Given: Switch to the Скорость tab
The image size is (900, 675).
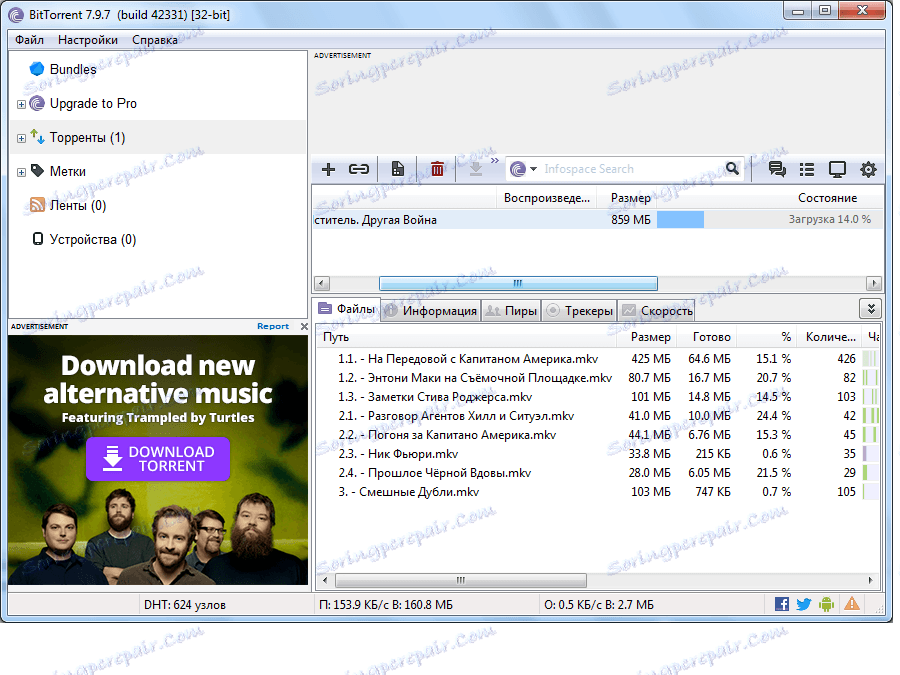Looking at the screenshot, I should (x=657, y=311).
